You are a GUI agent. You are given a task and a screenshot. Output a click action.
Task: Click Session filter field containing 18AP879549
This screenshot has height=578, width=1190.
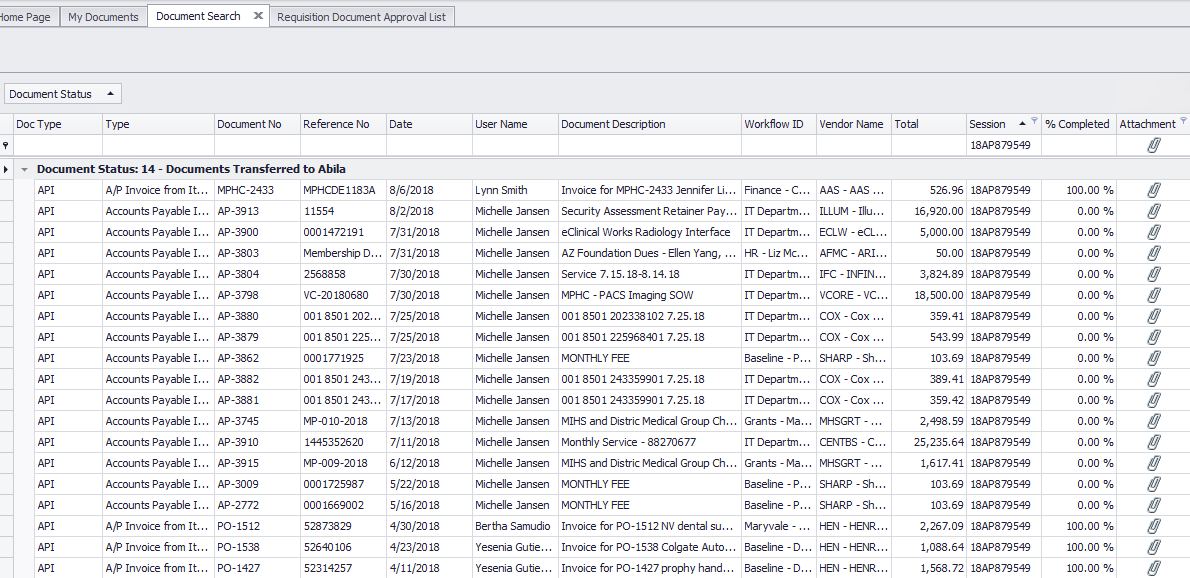point(1003,146)
